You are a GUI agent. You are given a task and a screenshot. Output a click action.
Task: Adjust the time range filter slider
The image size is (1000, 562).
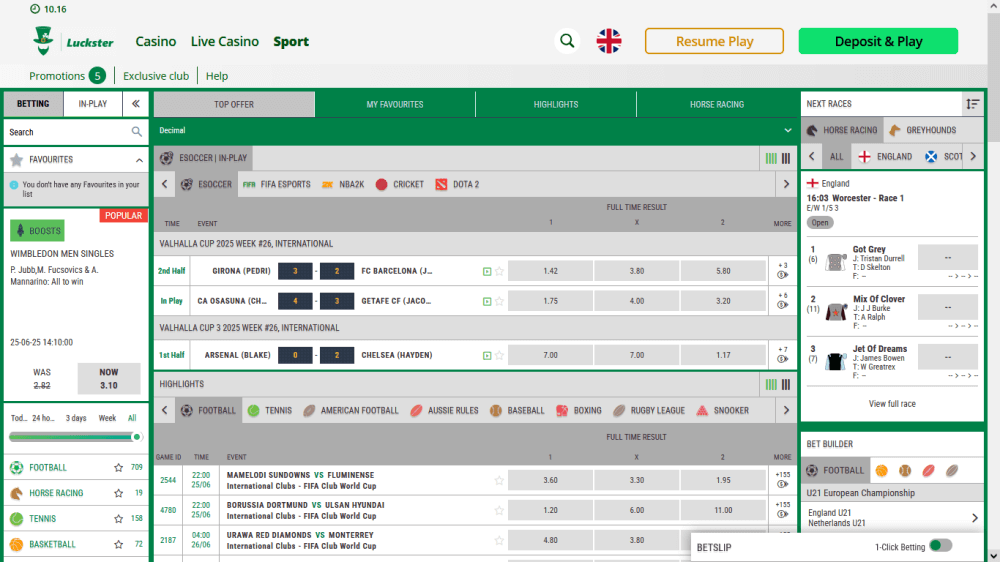(137, 437)
